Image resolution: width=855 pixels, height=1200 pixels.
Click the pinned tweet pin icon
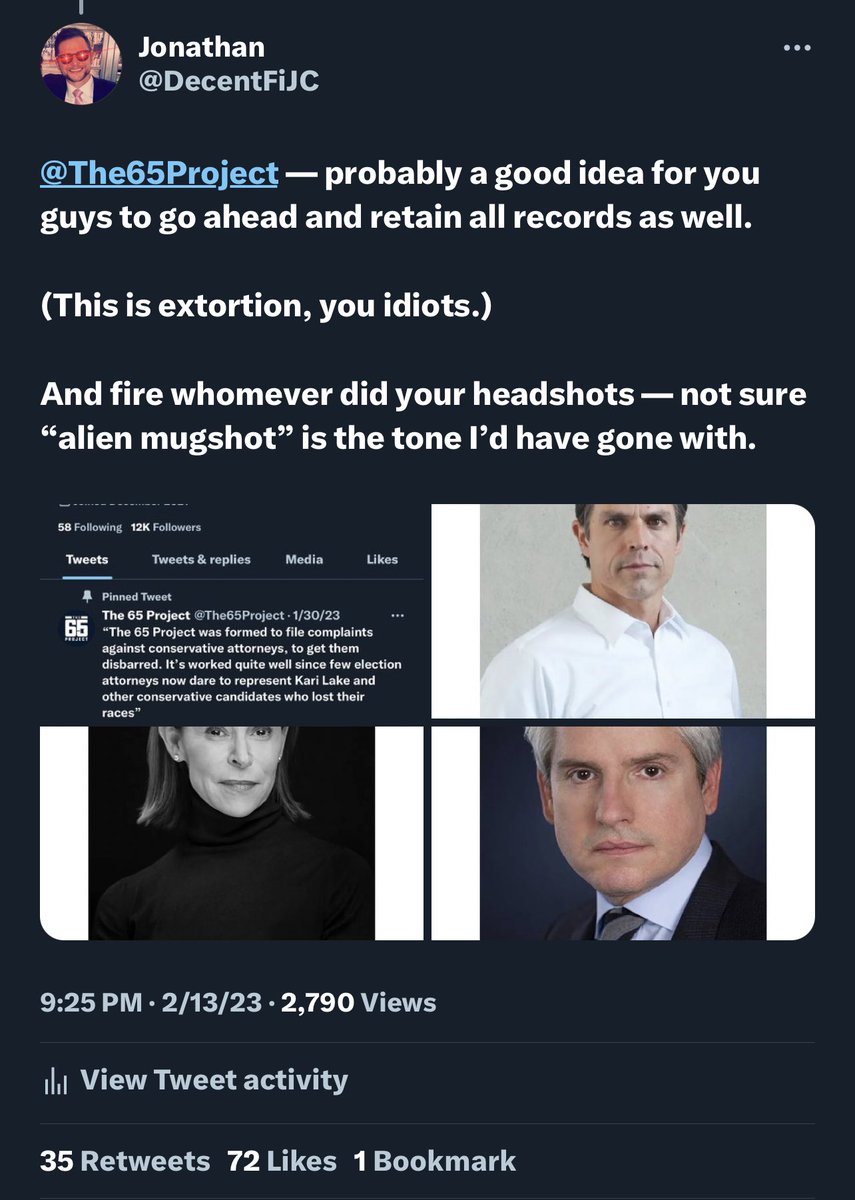[90, 596]
